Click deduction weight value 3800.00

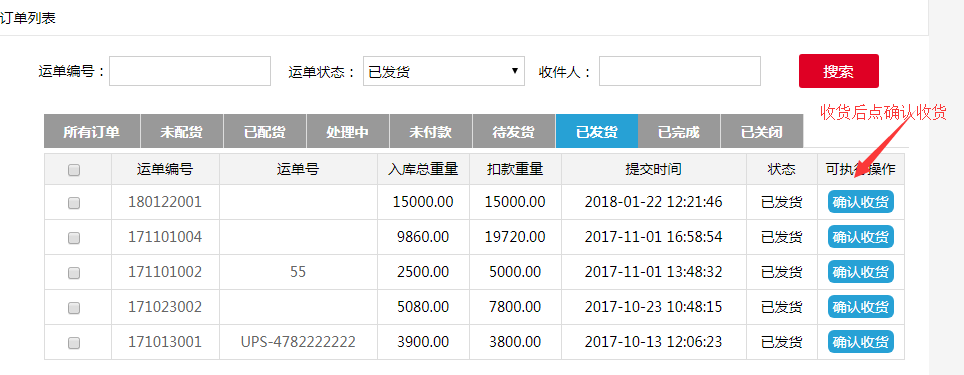(515, 342)
